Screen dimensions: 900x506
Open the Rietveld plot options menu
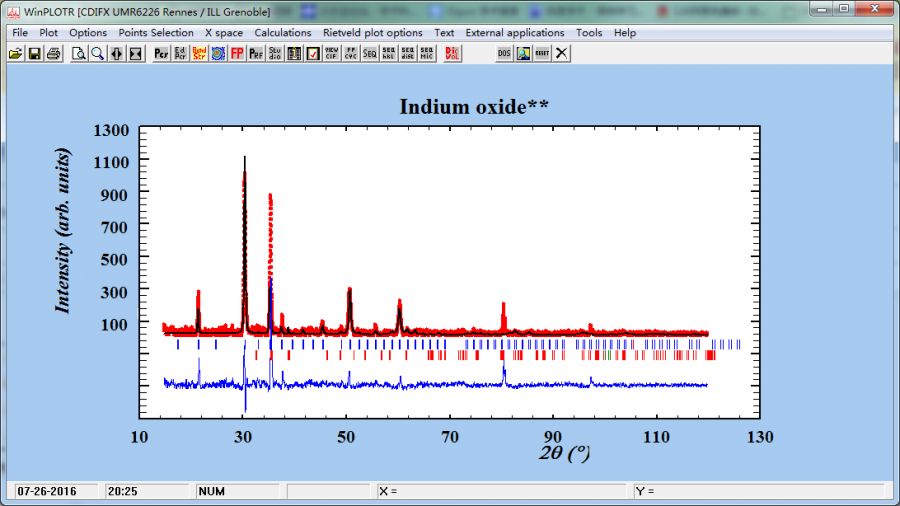coord(373,33)
